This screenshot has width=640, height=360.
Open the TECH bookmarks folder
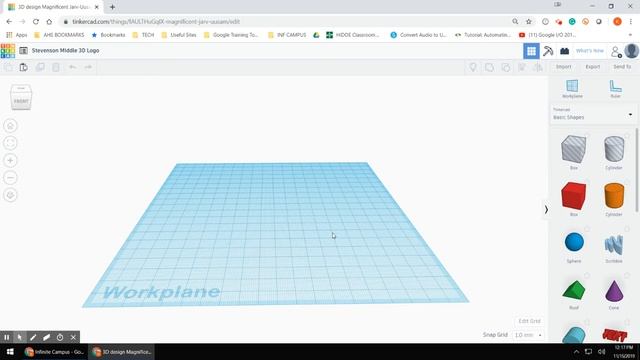tap(144, 35)
